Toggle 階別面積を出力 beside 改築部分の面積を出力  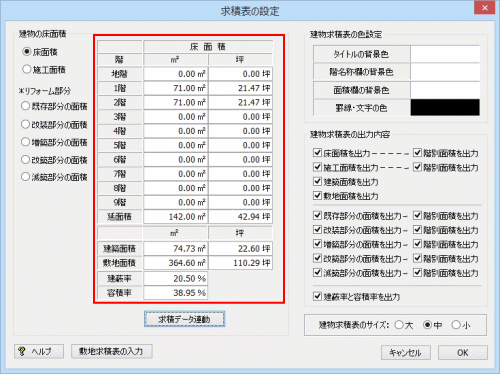click(417, 258)
